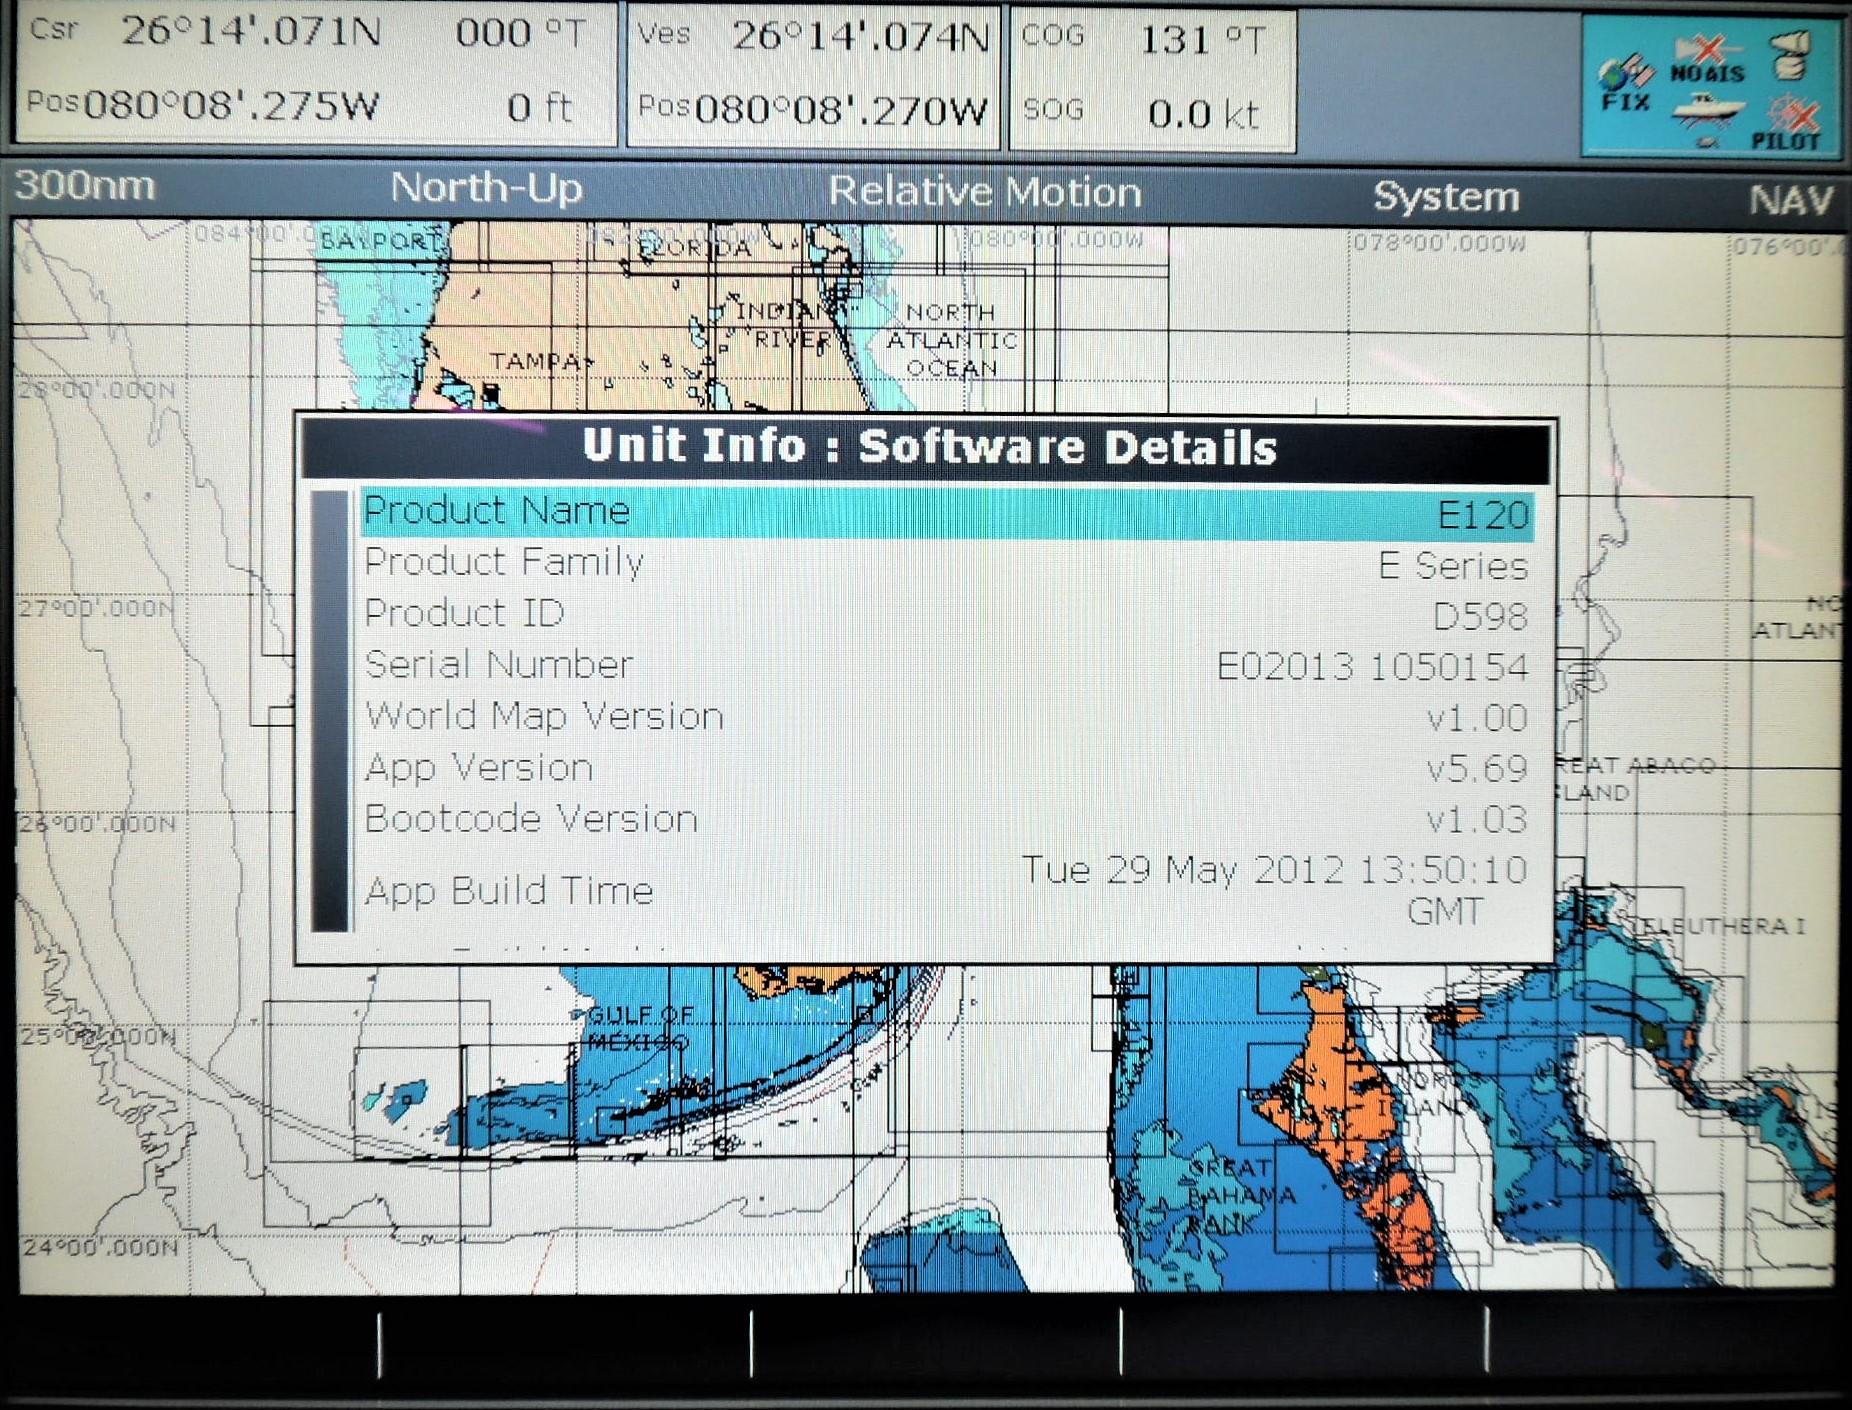Click the GREAT BAHAMA BANK chart label
1852x1410 pixels.
point(1241,1195)
